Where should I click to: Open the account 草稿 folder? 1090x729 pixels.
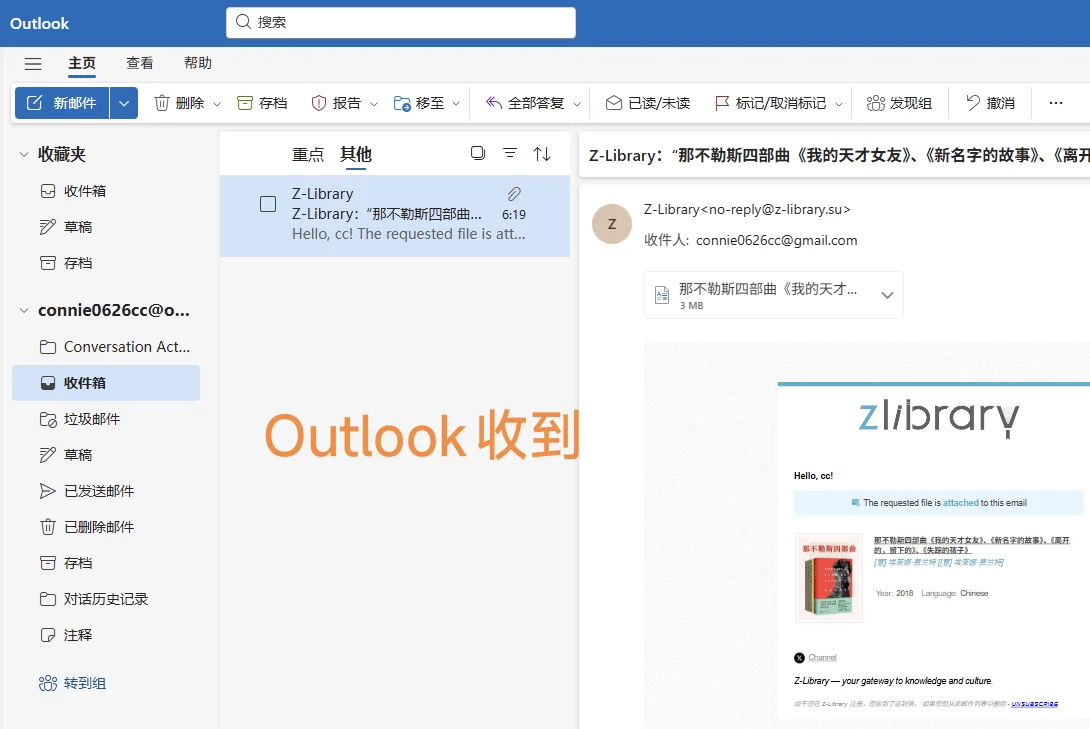[106, 455]
